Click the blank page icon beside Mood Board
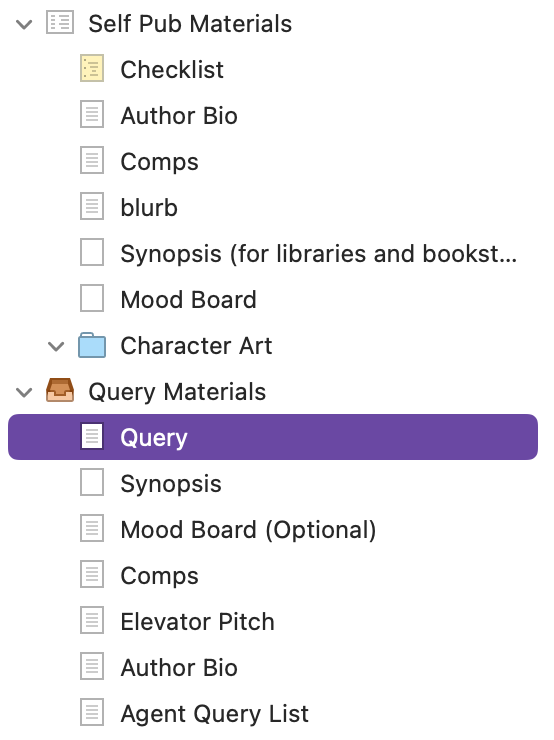 pos(92,298)
